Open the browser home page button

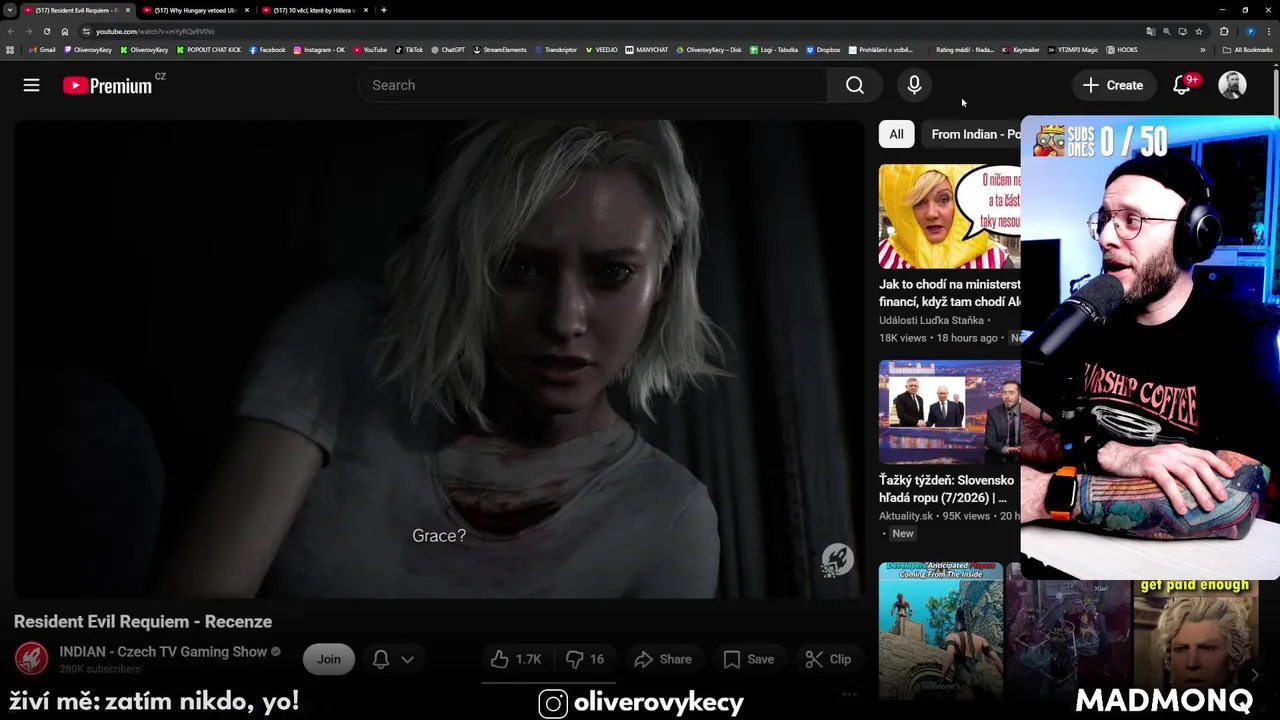[65, 31]
